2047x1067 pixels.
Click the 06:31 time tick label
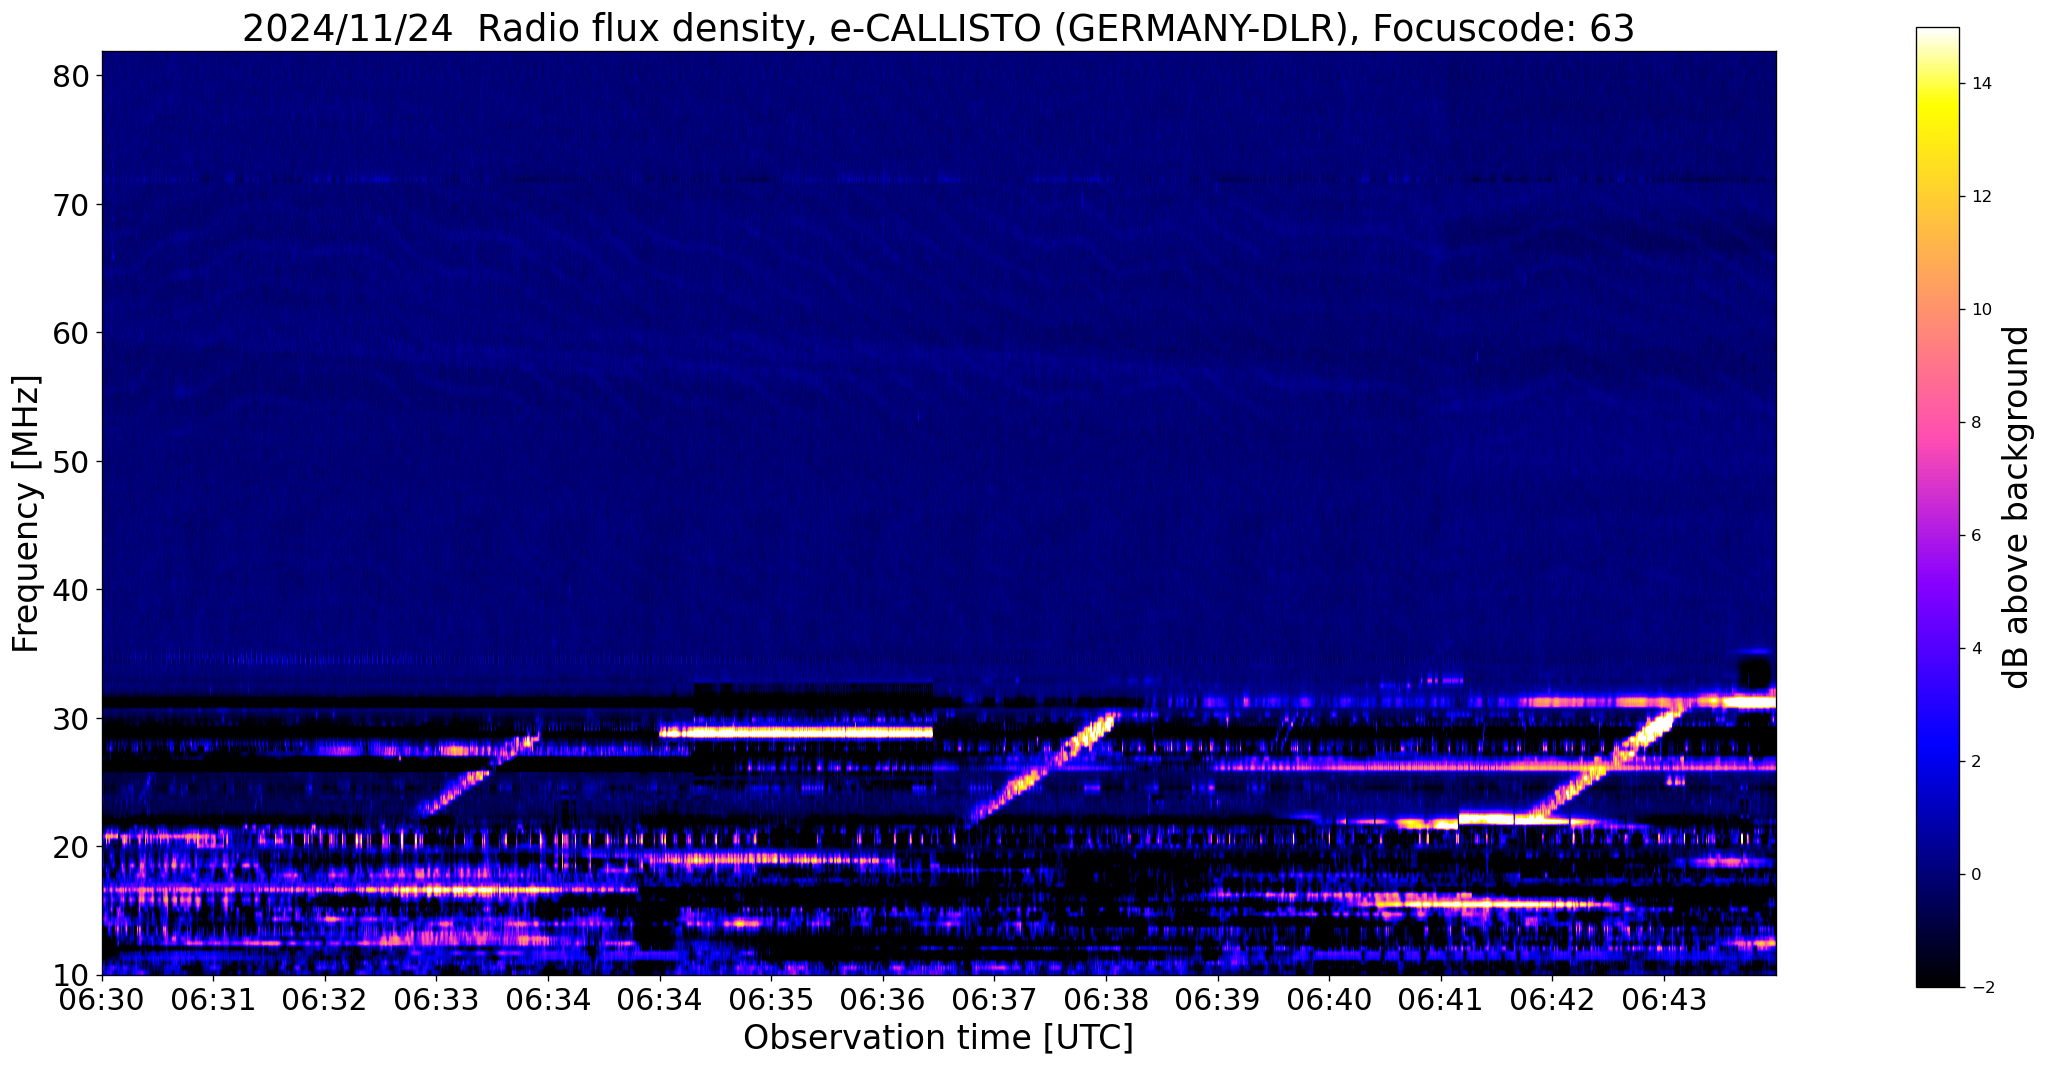[x=214, y=999]
